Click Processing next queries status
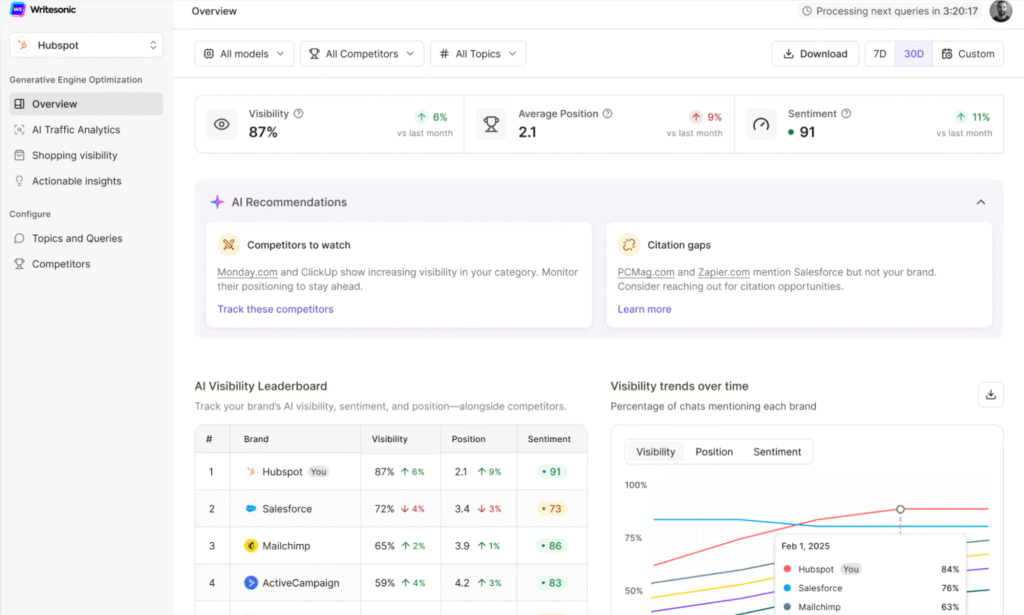1024x615 pixels. 890,11
